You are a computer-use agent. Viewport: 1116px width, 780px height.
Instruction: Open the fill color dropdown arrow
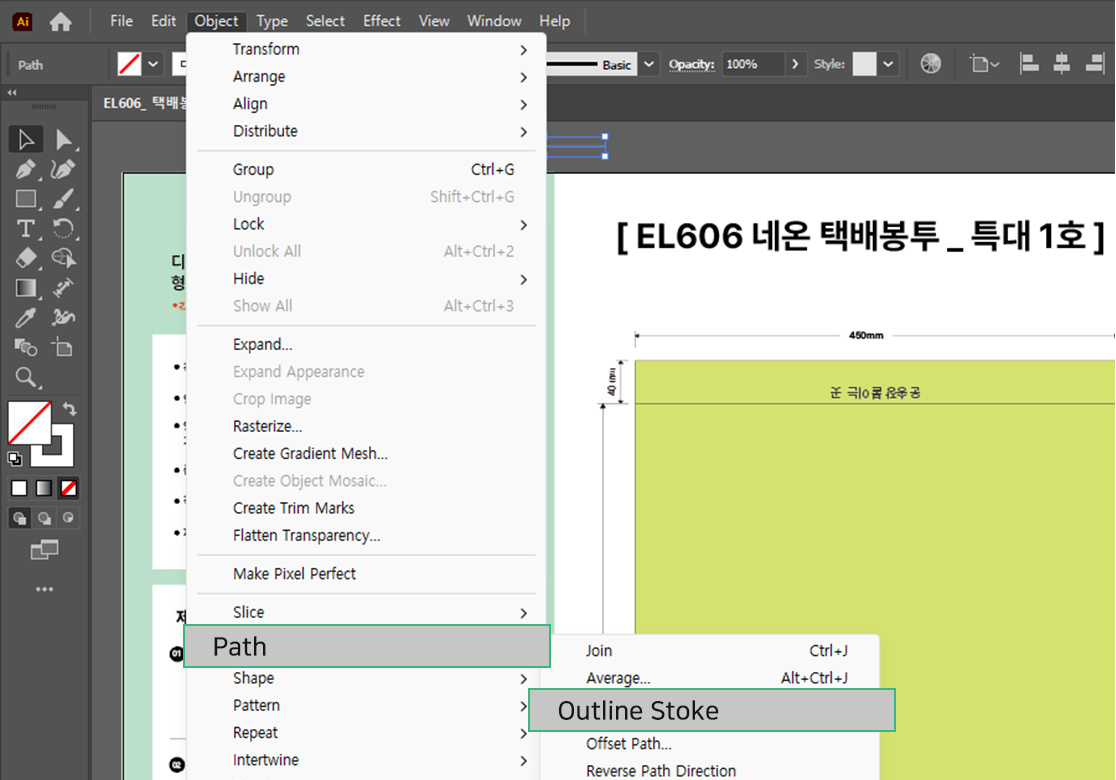tap(153, 64)
